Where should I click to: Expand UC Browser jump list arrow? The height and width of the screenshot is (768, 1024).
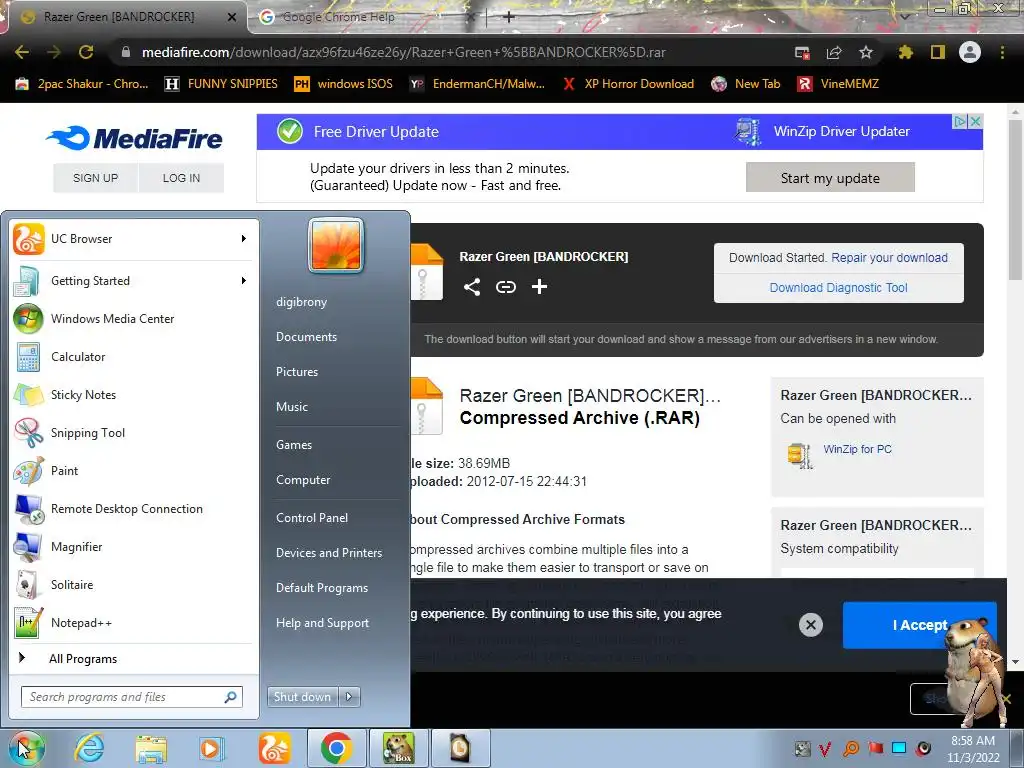[244, 239]
